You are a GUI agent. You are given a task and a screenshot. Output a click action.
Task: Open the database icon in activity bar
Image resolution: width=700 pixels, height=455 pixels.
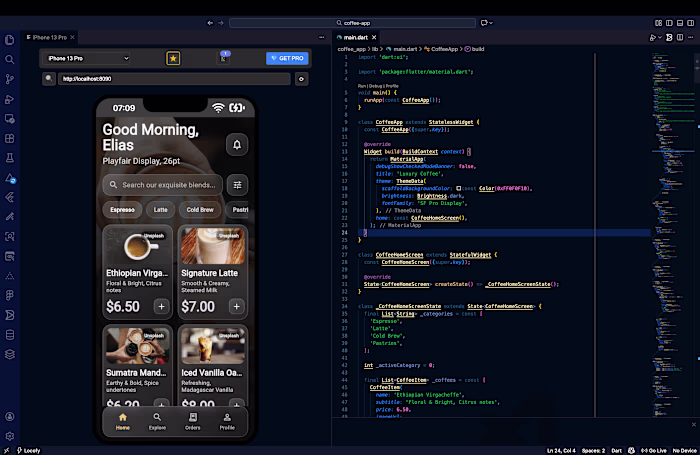pos(9,334)
